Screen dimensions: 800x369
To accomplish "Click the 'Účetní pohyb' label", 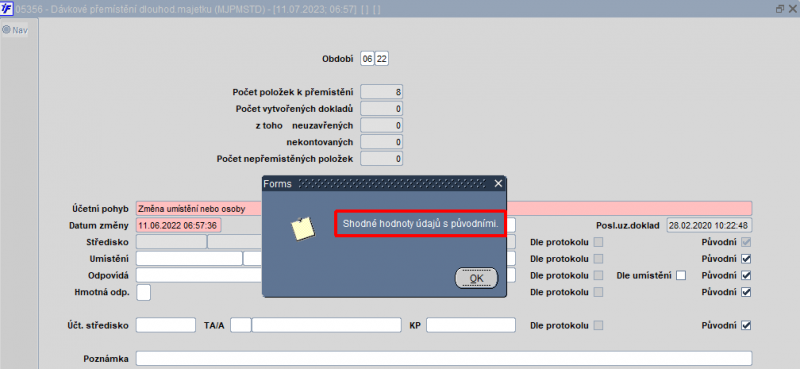I will tap(101, 209).
